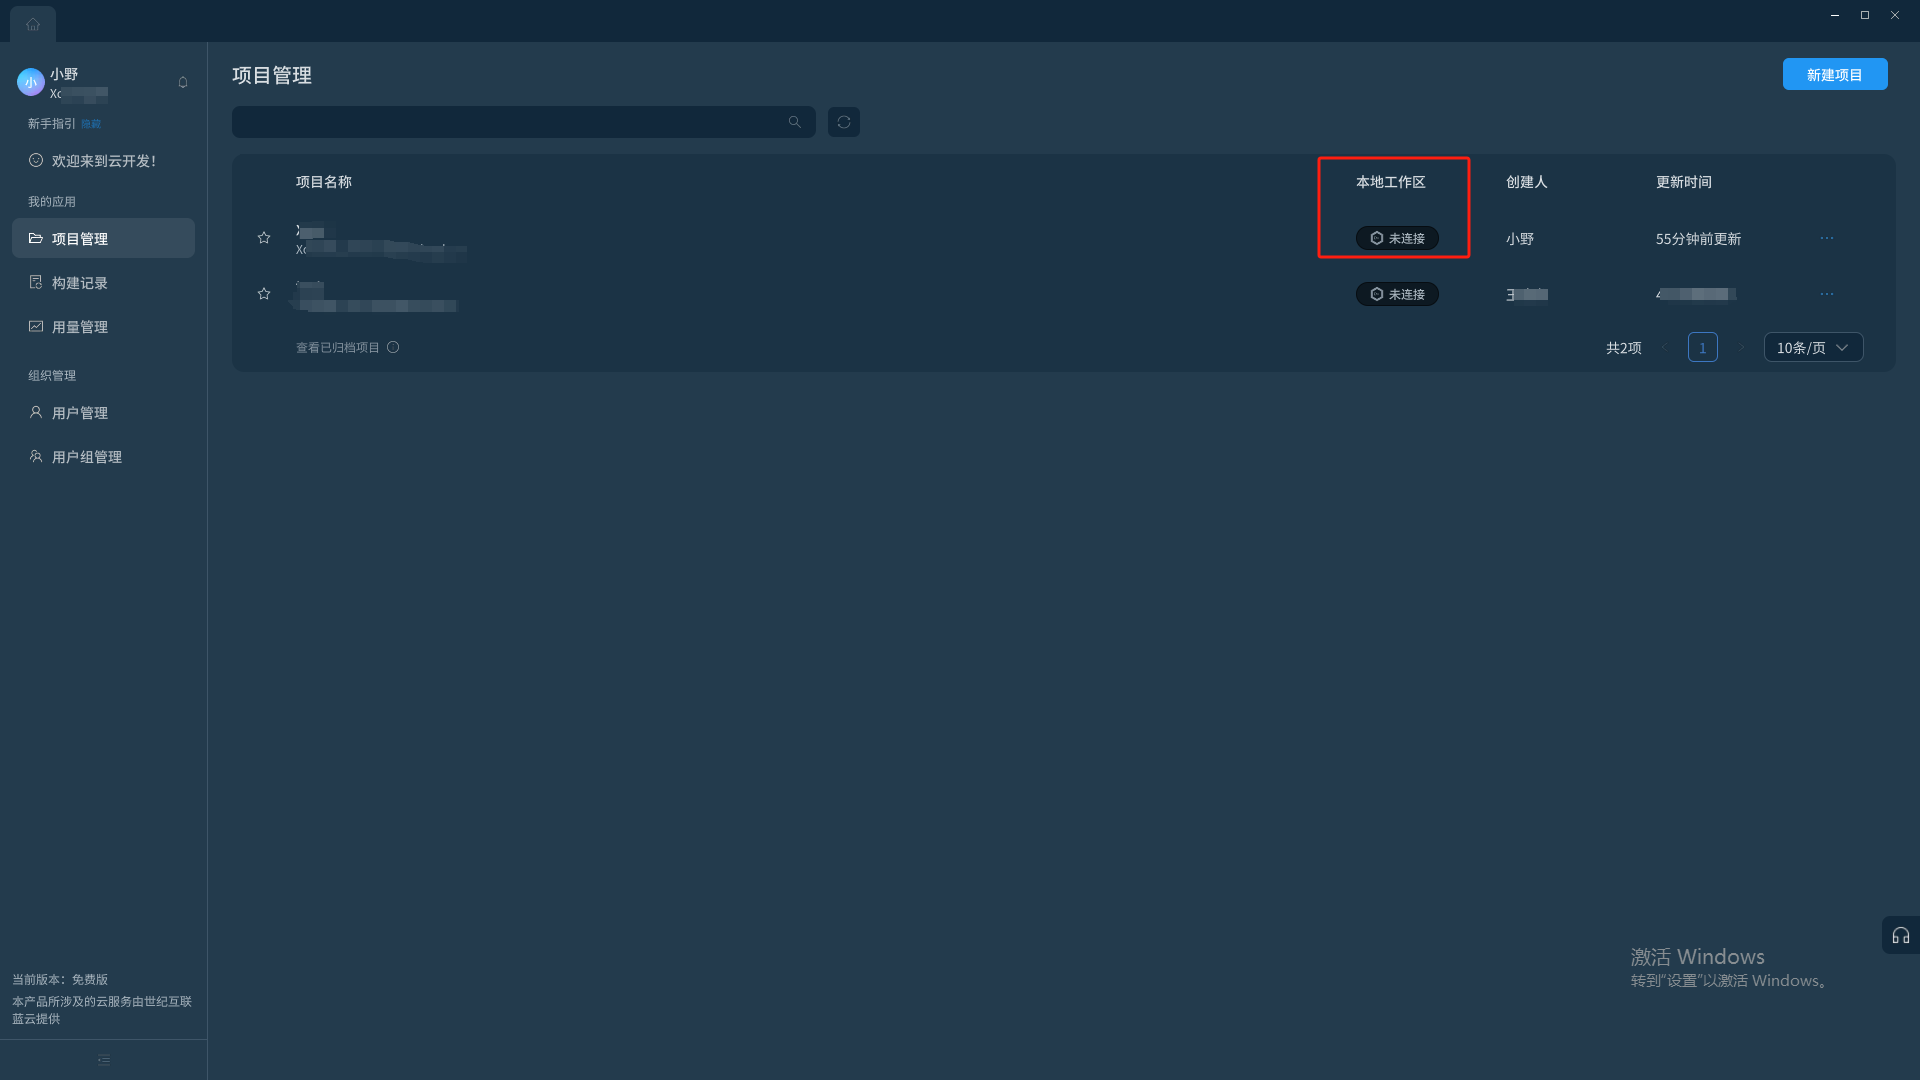Image resolution: width=1920 pixels, height=1080 pixels.
Task: Click 未连接 status of first project
Action: (x=1397, y=238)
